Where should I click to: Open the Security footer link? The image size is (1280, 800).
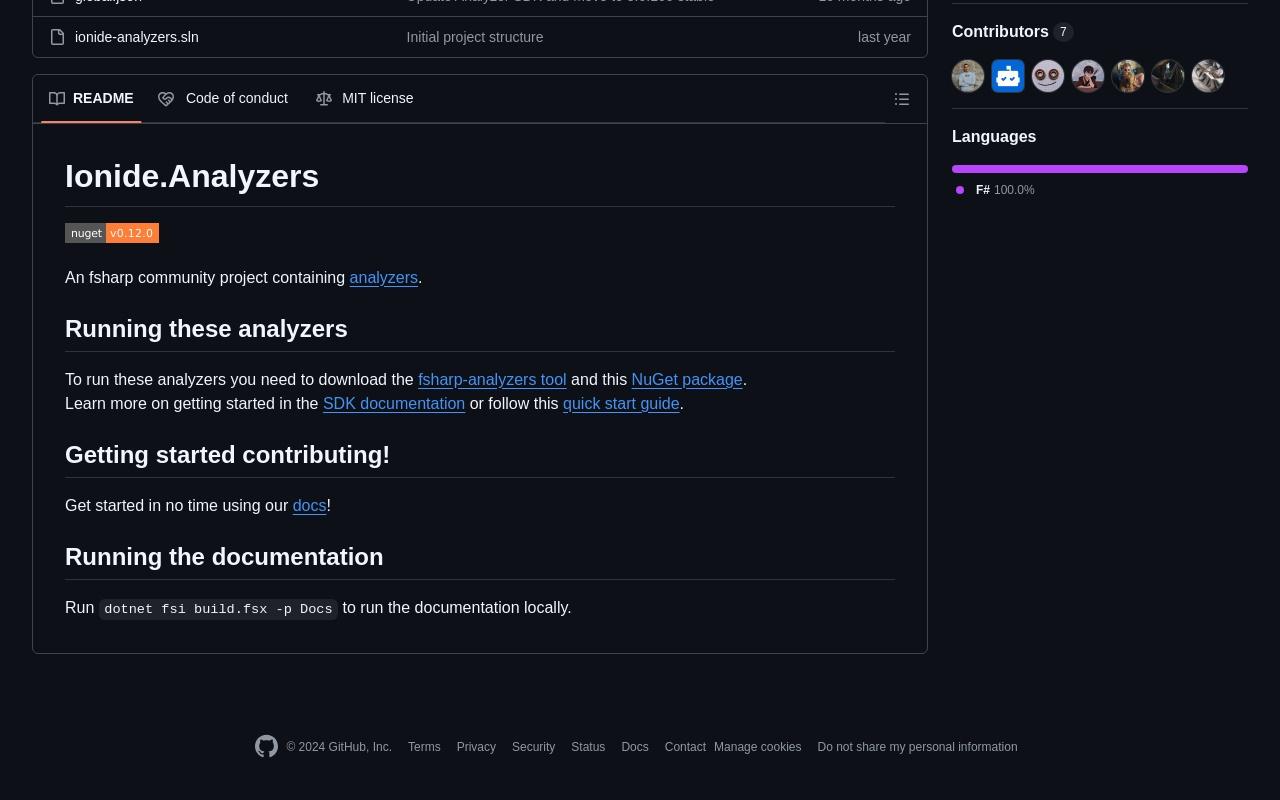pos(533,747)
